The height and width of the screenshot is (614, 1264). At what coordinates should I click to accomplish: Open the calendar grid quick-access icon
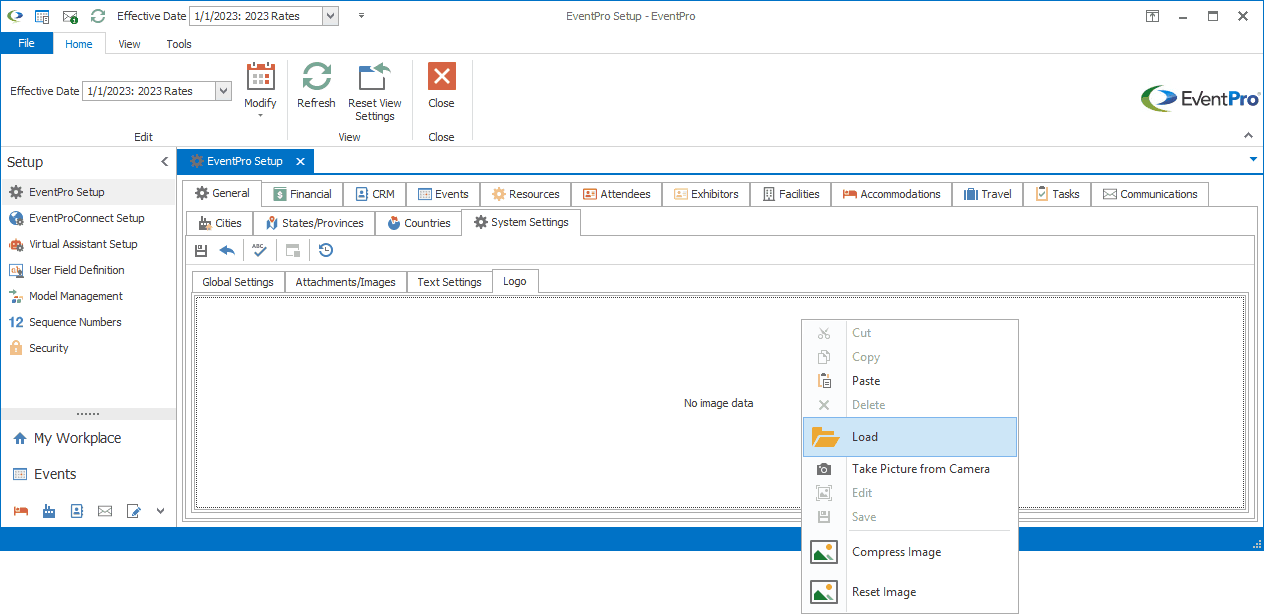(x=42, y=16)
